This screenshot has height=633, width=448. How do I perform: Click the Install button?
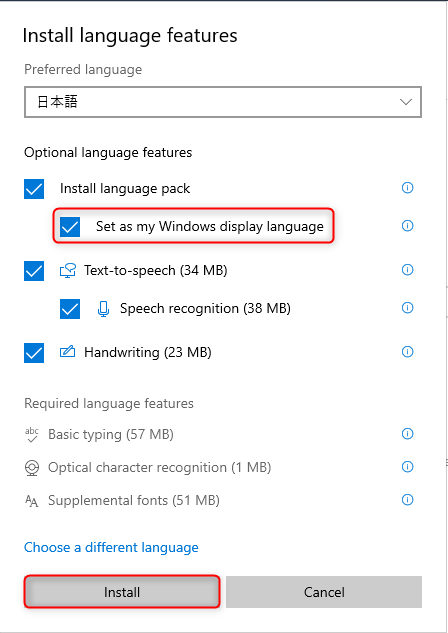click(x=121, y=592)
